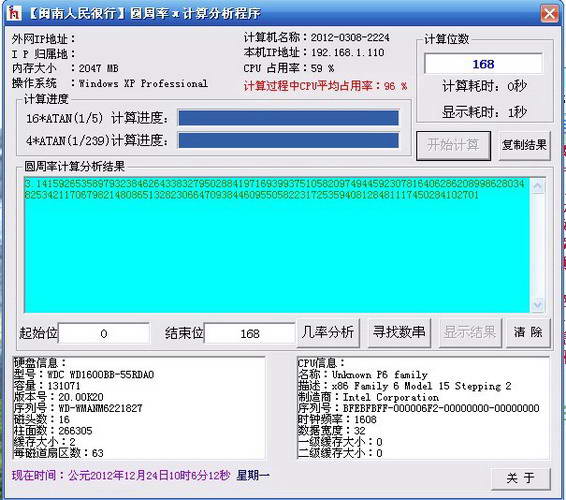This screenshot has height=500, width=566.
Task: Click the 星期一 weekday text
Action: click(x=253, y=475)
